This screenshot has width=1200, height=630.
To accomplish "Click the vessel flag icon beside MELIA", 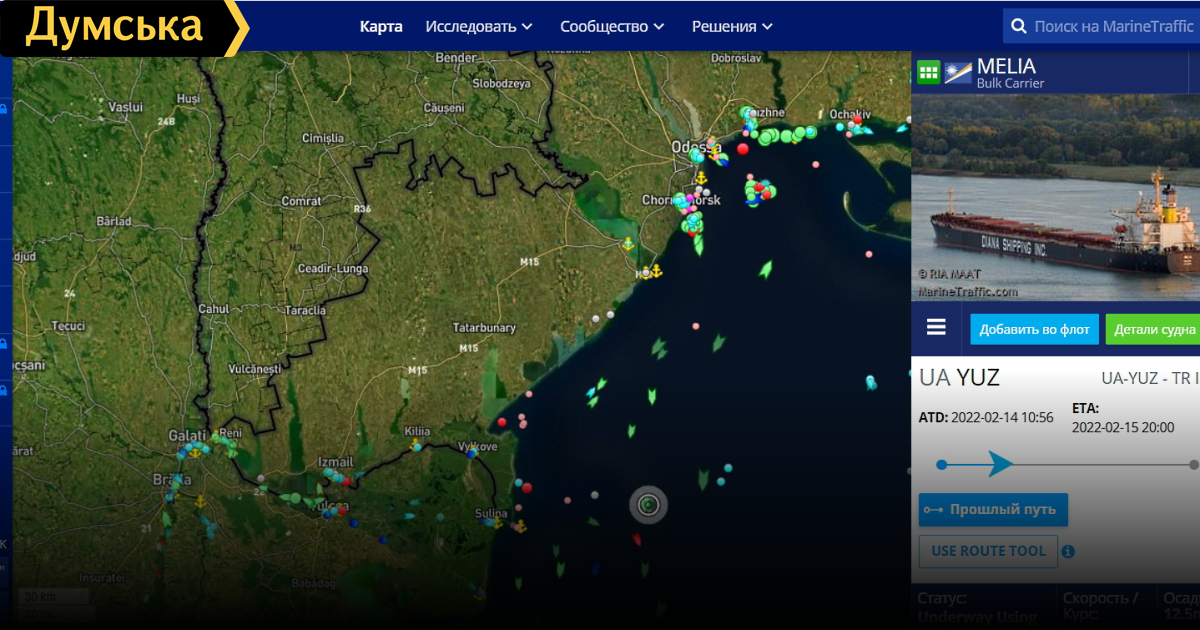I will tap(958, 72).
